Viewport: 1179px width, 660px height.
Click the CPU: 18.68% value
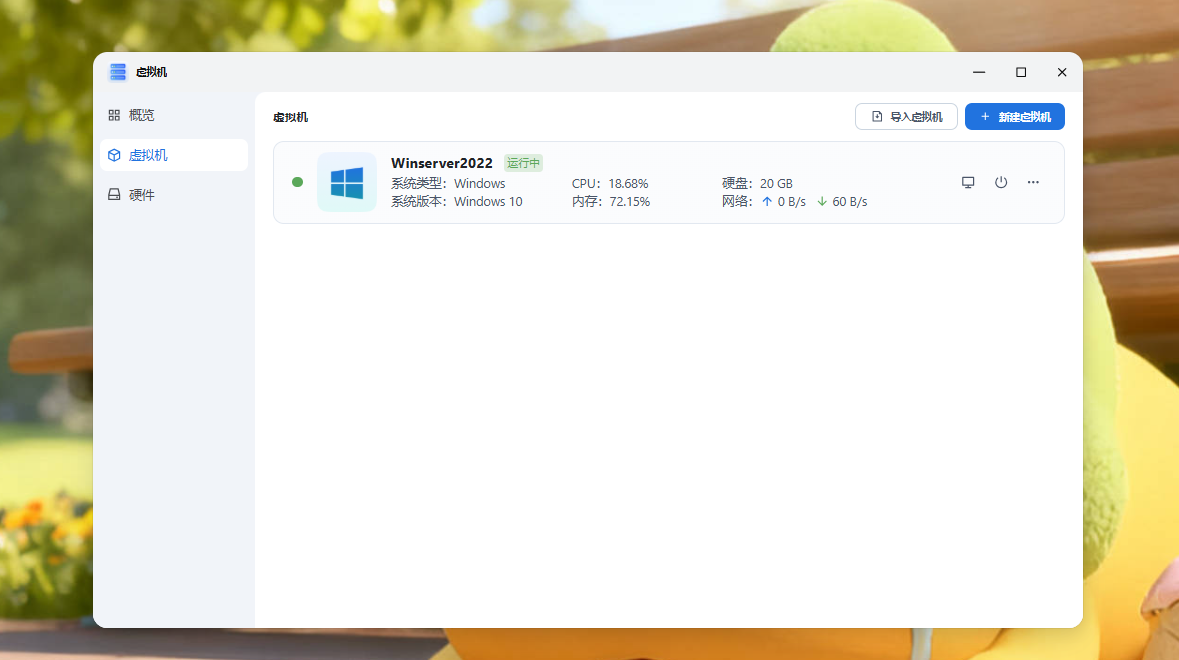610,183
